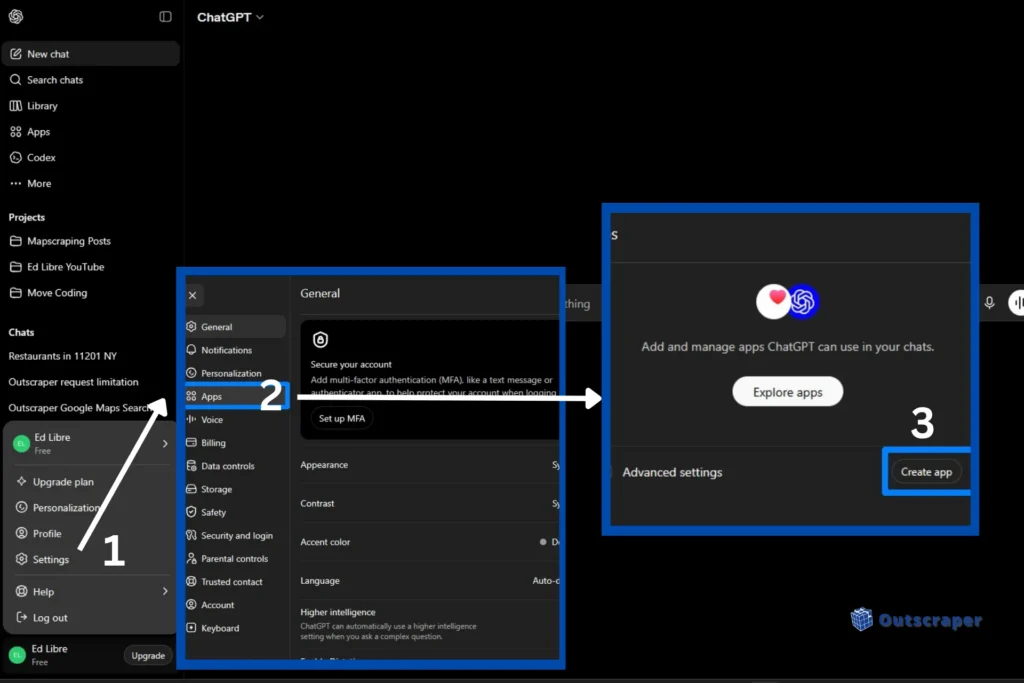Open the ChatGPT model selector dropdown
Image resolution: width=1024 pixels, height=683 pixels.
click(x=230, y=17)
